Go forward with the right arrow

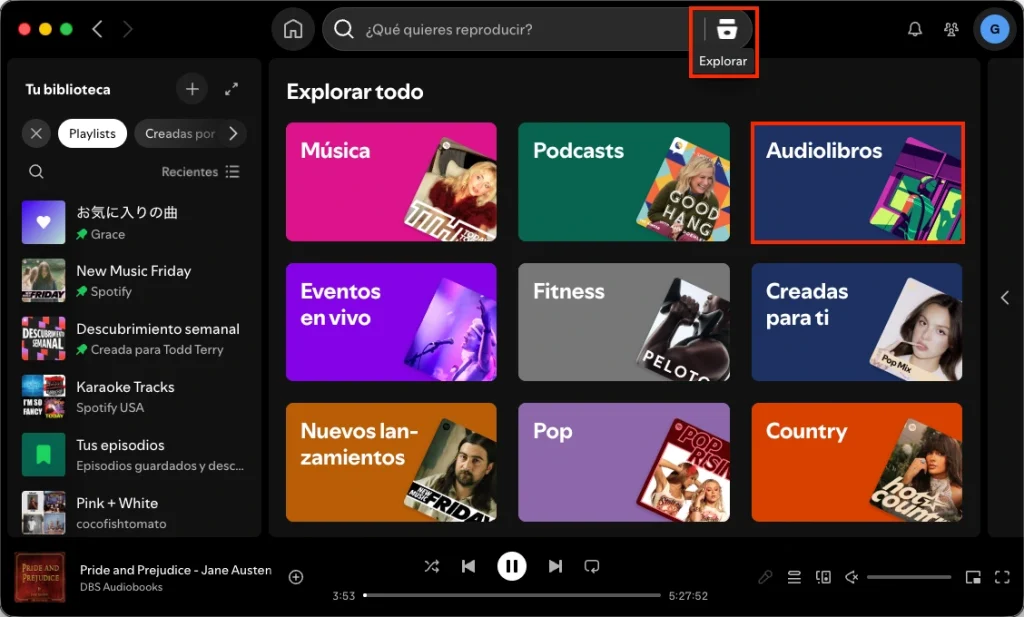point(128,29)
